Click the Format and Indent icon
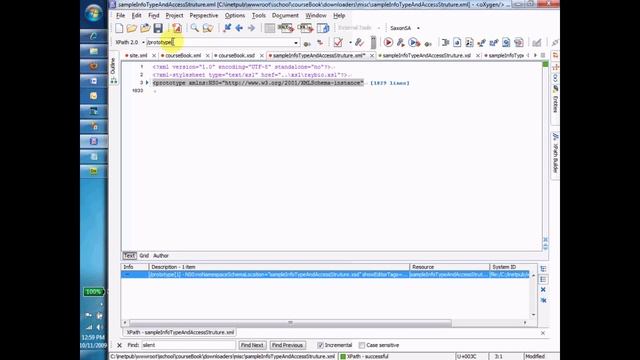 coord(445,42)
